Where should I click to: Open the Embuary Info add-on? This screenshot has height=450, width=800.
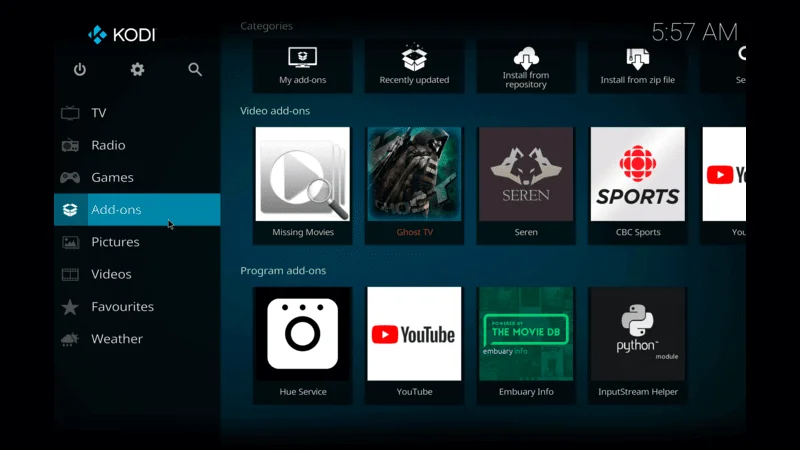(526, 345)
